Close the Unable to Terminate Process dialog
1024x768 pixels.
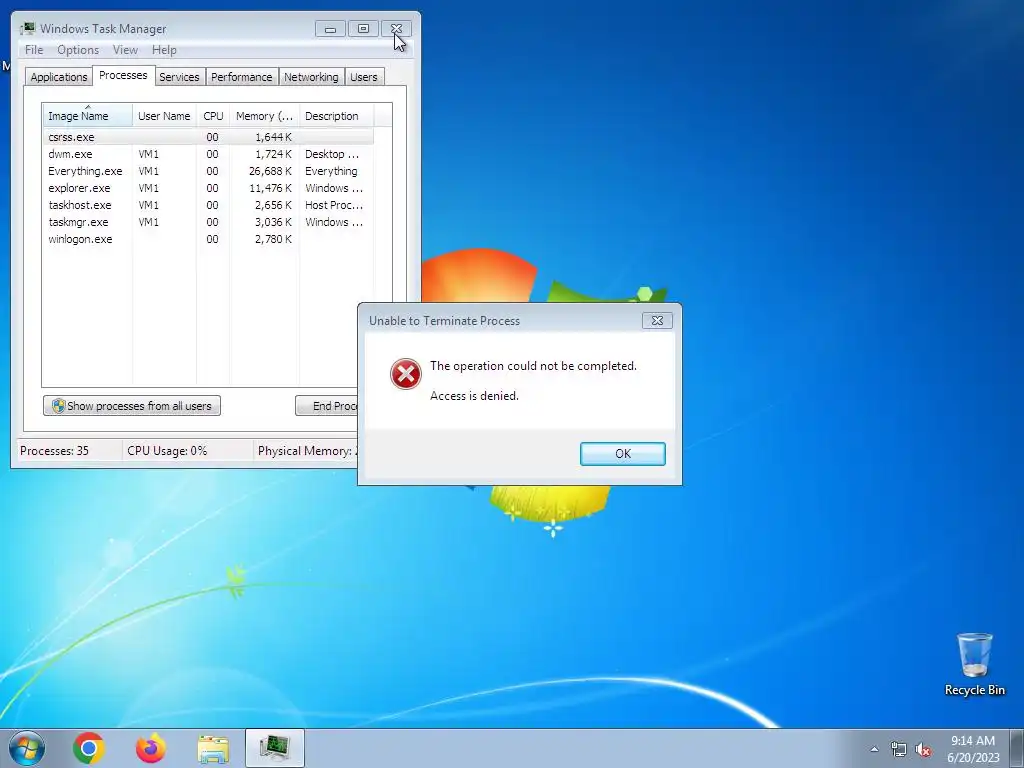click(x=657, y=321)
